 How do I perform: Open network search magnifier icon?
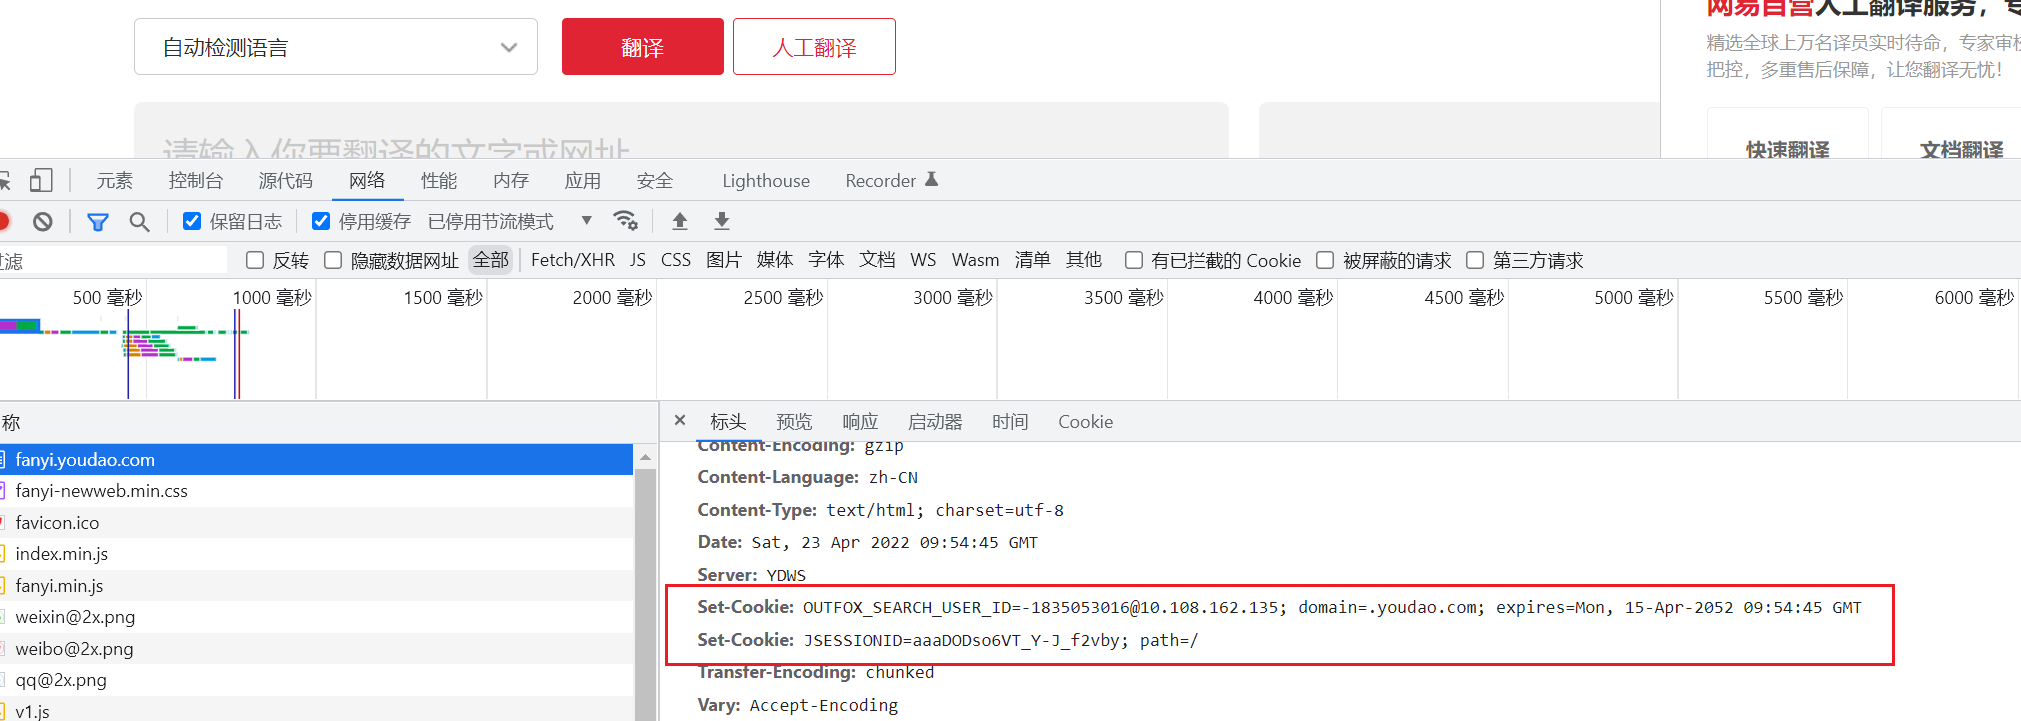139,222
